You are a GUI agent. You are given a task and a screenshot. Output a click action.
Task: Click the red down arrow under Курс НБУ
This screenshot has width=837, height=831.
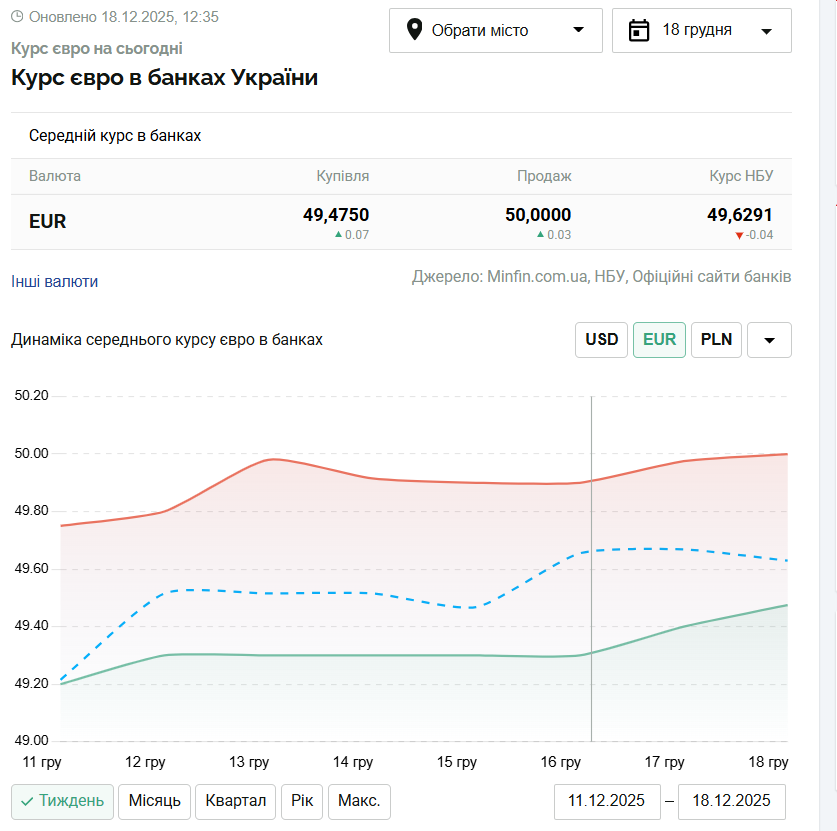point(739,235)
